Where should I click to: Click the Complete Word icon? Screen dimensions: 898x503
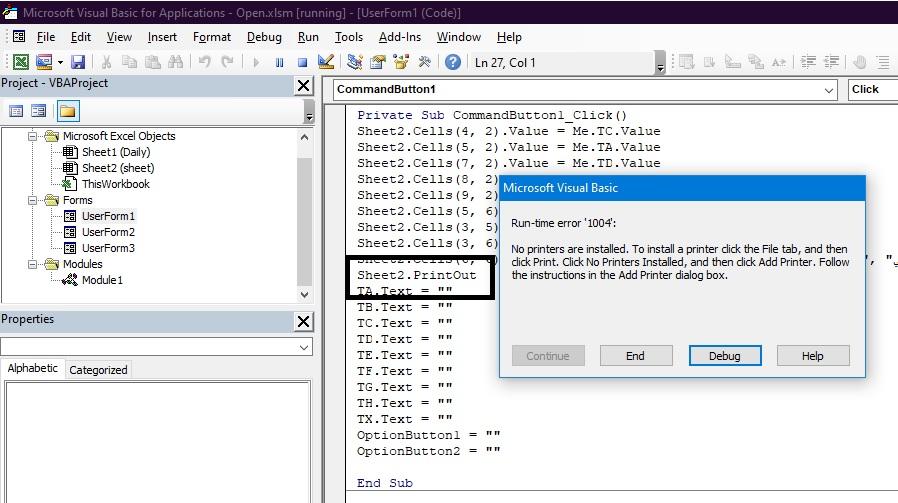click(x=778, y=62)
